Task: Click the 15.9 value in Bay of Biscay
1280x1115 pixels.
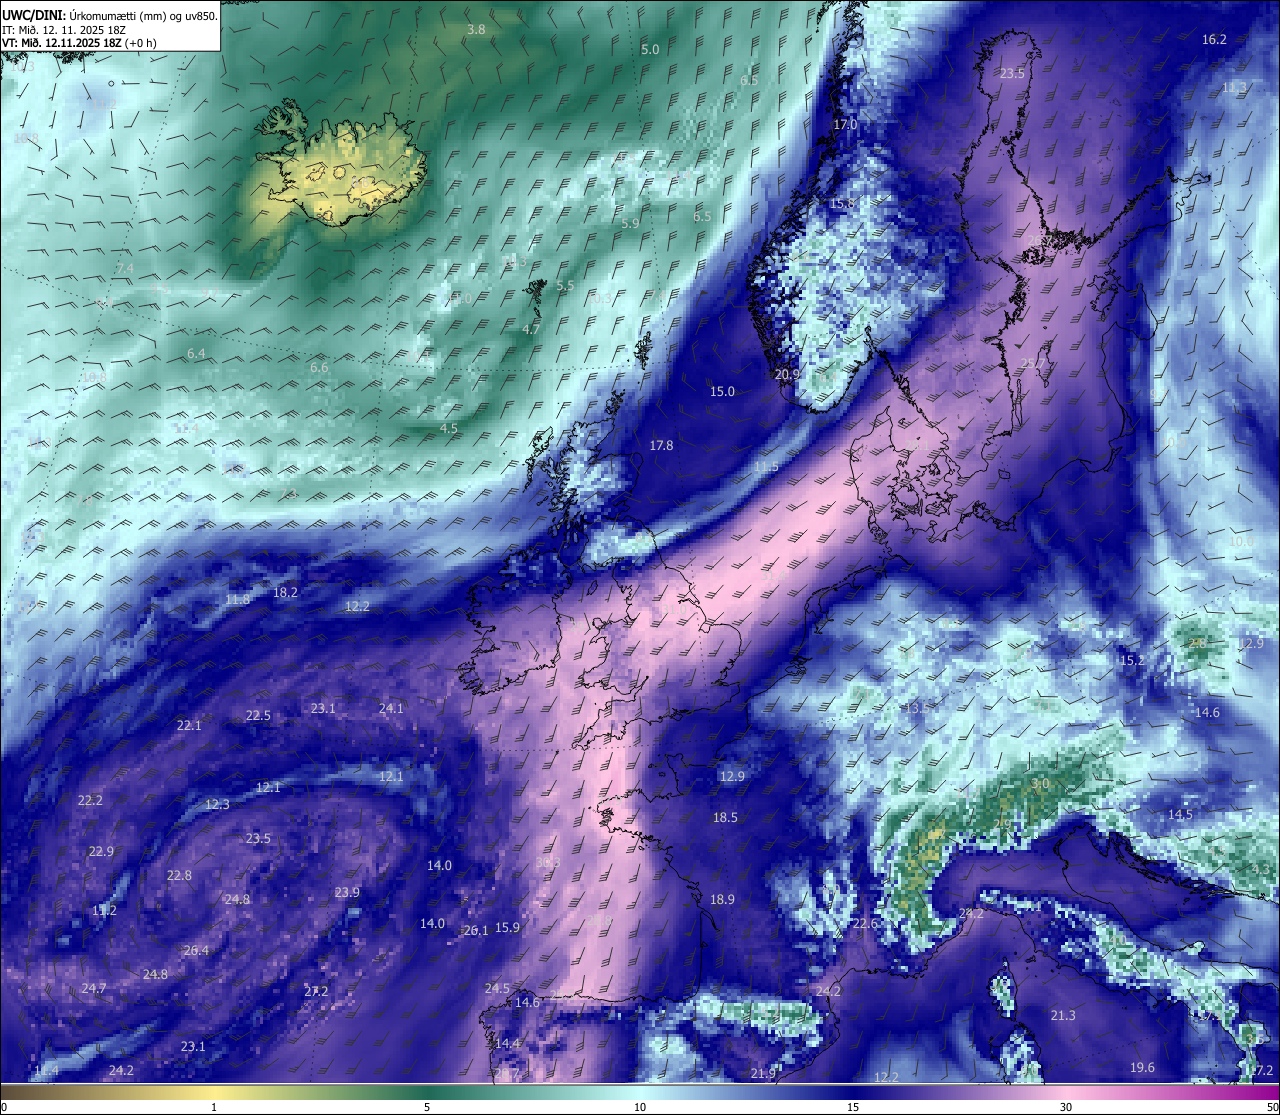Action: [x=507, y=927]
